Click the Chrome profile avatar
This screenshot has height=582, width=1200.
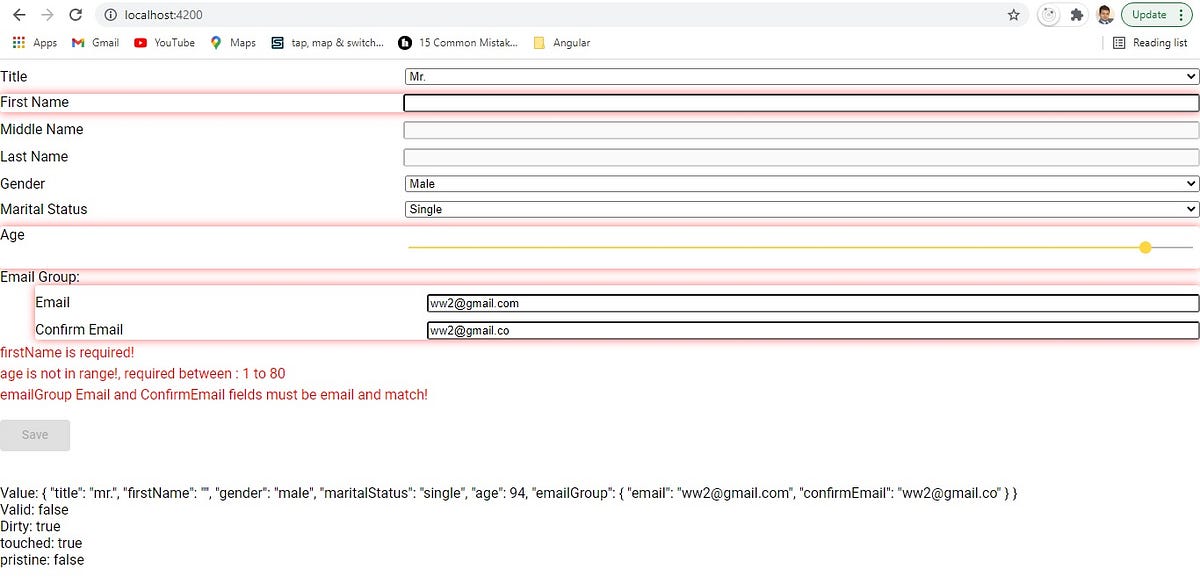pos(1104,14)
